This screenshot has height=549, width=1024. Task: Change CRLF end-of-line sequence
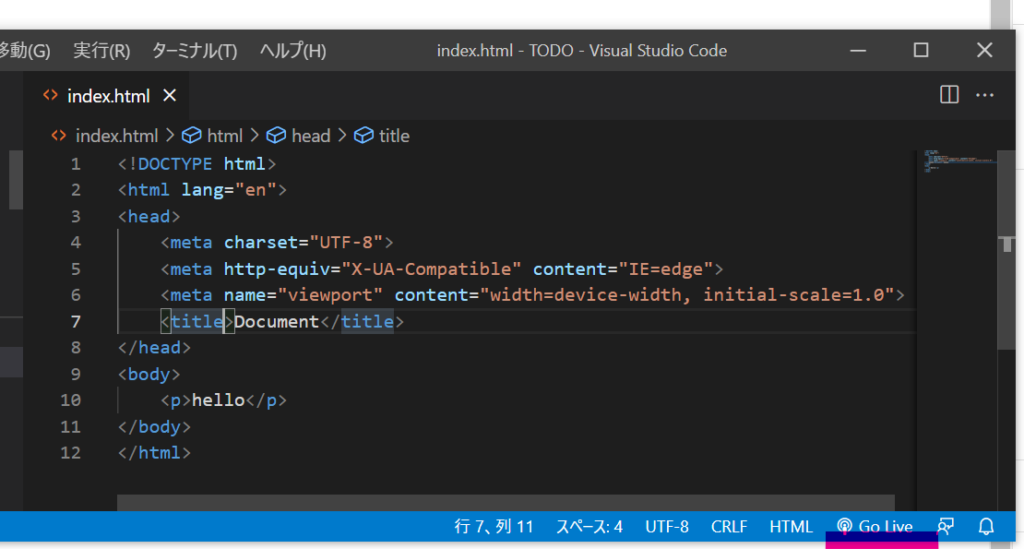point(729,526)
